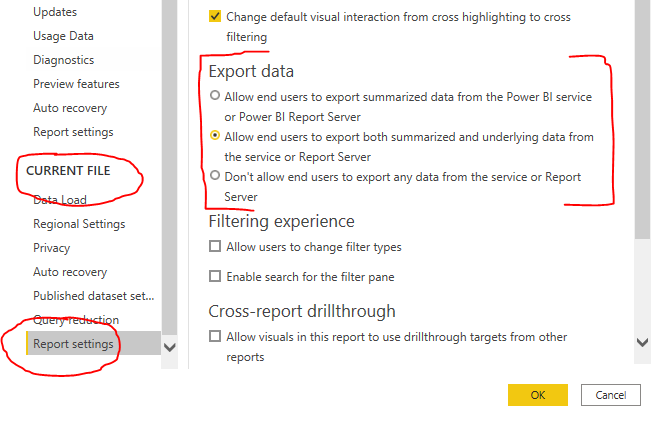Select radio allowing summarized data export only
The width and height of the screenshot is (667, 429).
215,95
